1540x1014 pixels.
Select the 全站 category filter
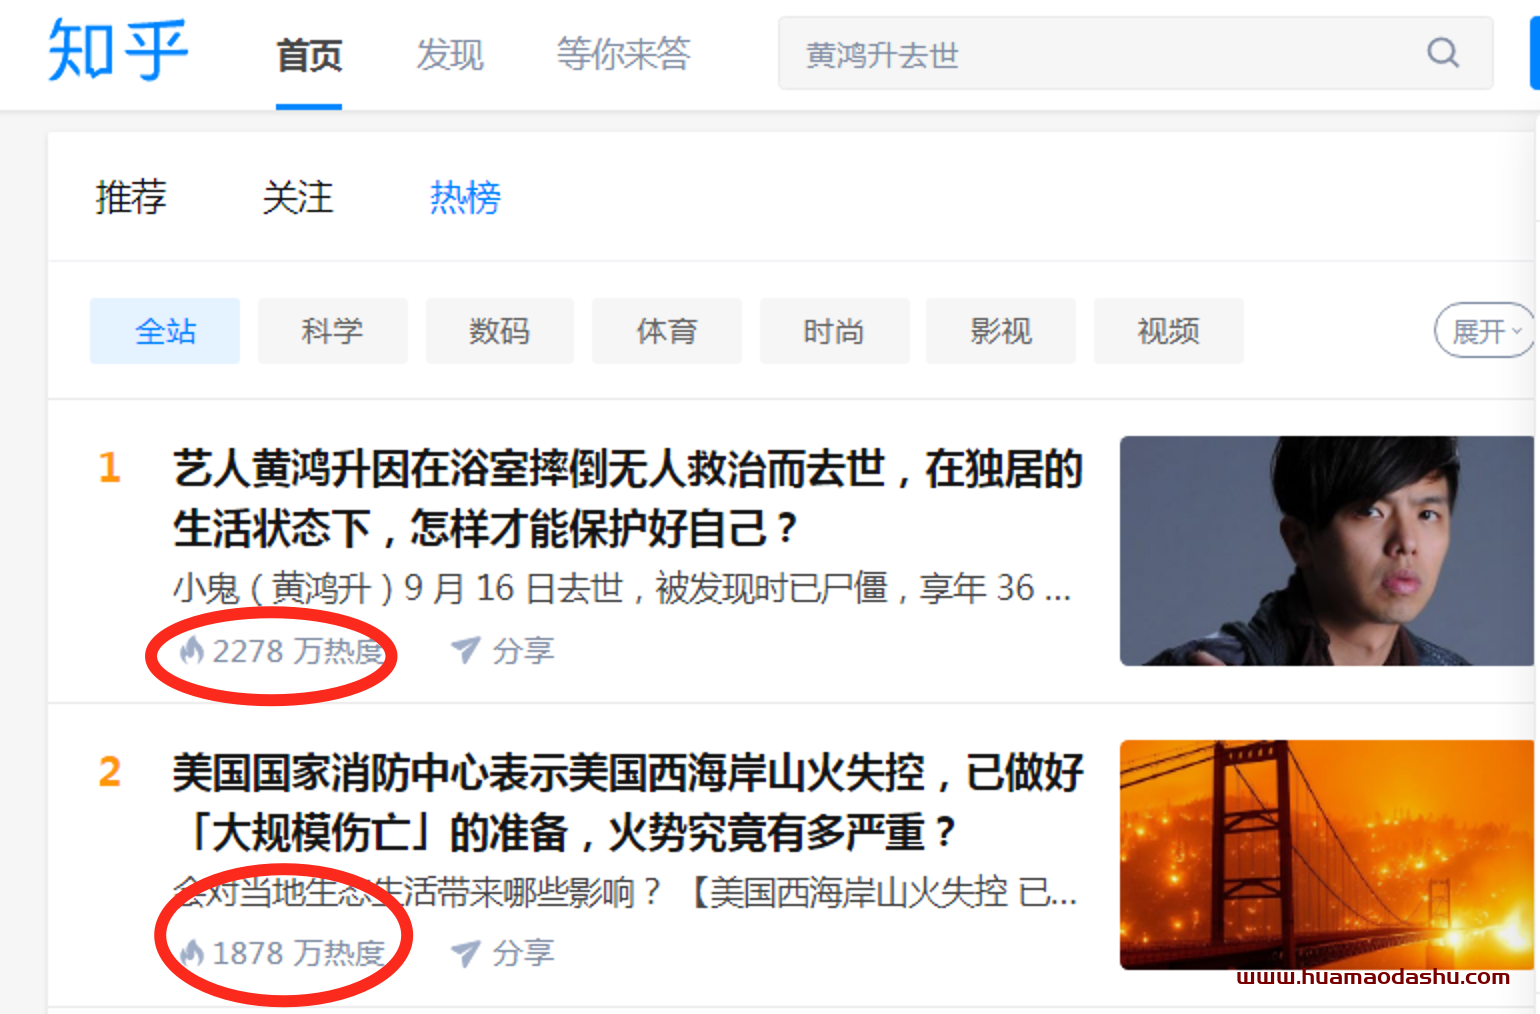coord(165,331)
